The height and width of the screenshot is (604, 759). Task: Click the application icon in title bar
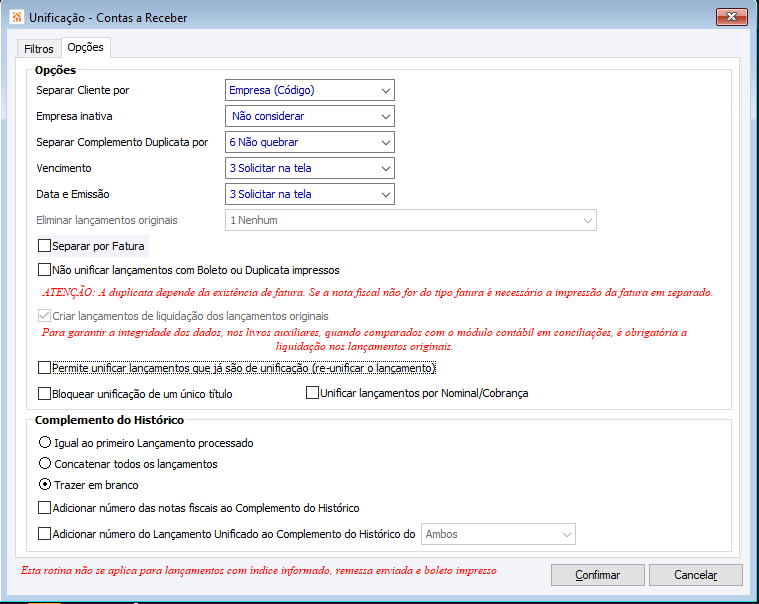pyautogui.click(x=17, y=17)
